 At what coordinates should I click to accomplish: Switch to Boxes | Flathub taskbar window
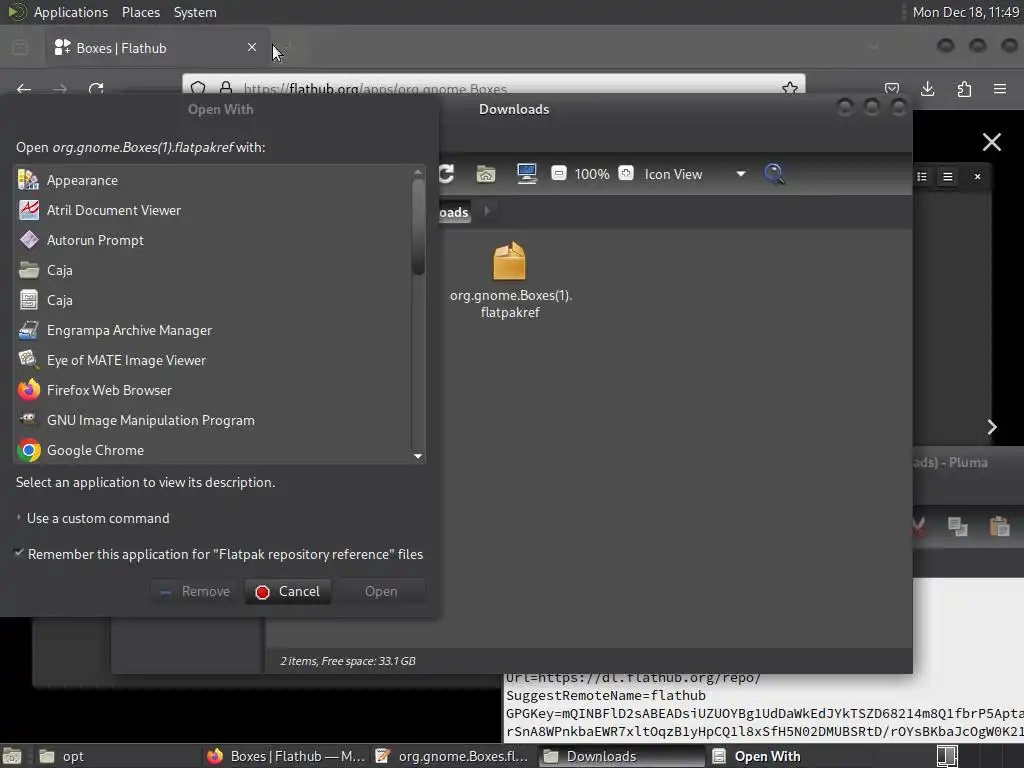click(286, 756)
